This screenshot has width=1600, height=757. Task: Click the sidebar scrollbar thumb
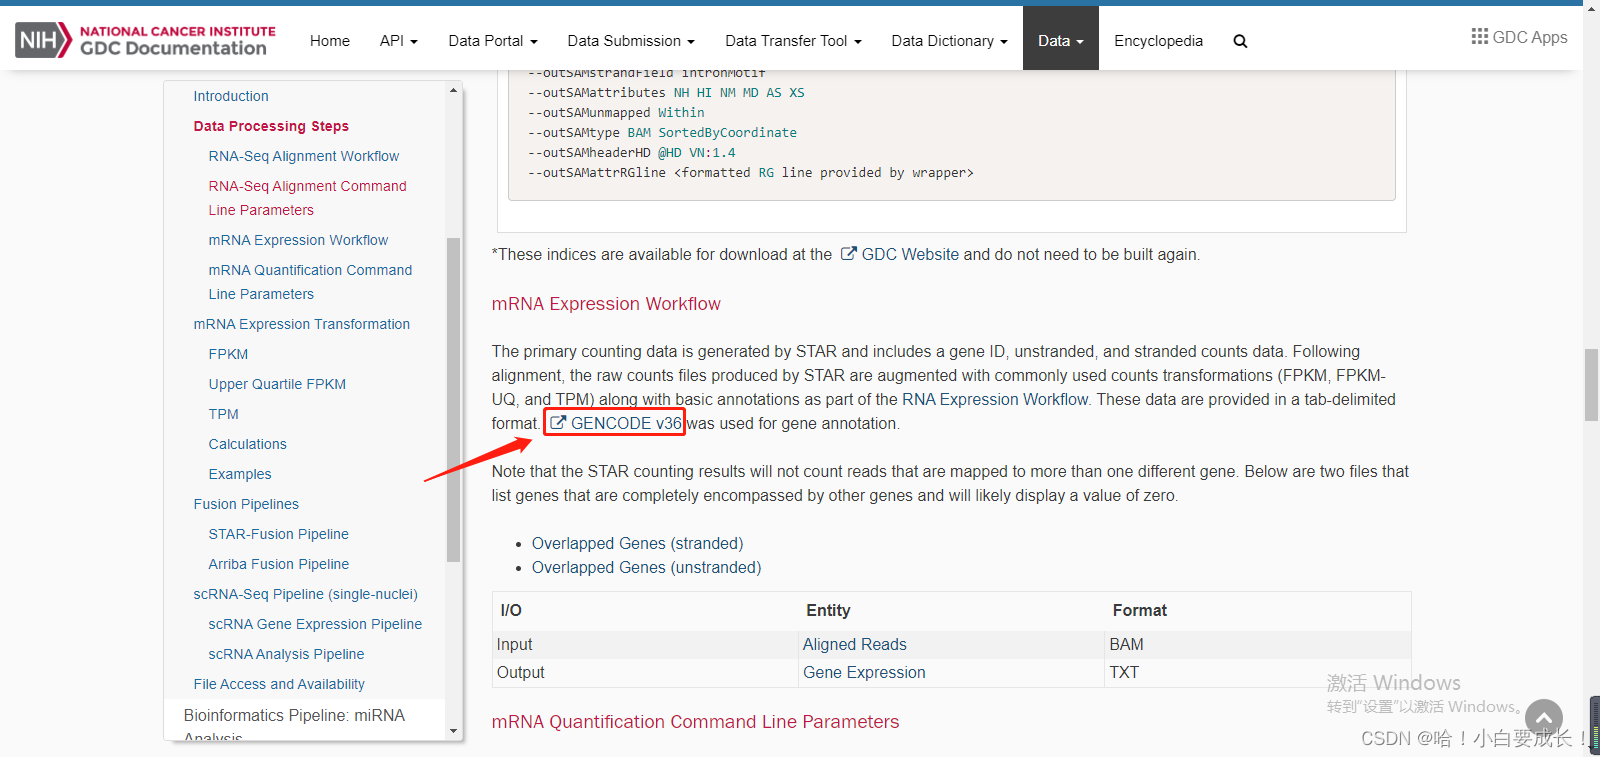pyautogui.click(x=453, y=400)
